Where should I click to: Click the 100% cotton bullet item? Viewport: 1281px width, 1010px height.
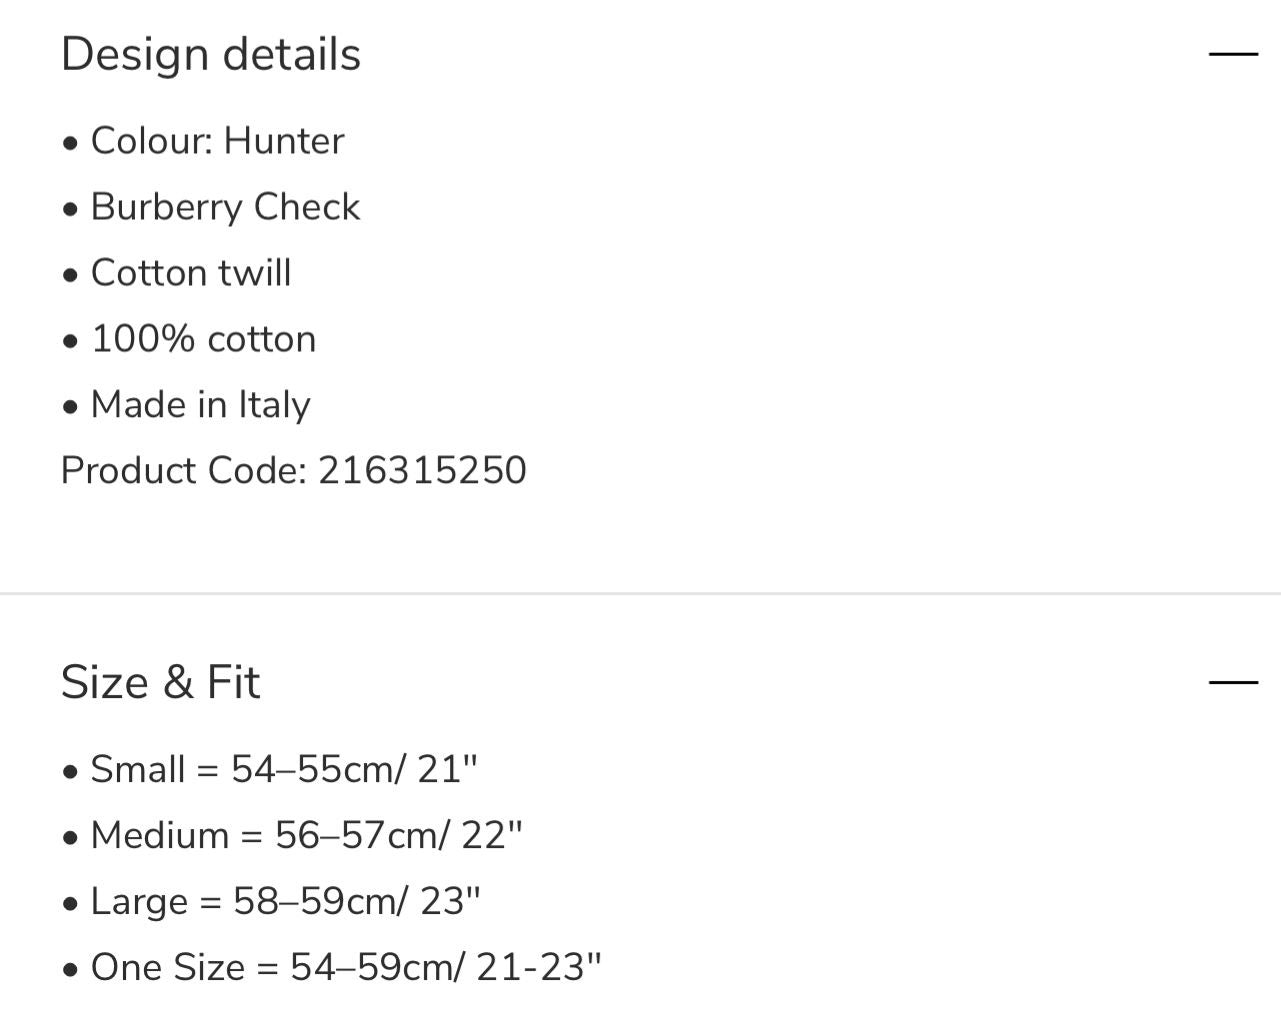[203, 339]
